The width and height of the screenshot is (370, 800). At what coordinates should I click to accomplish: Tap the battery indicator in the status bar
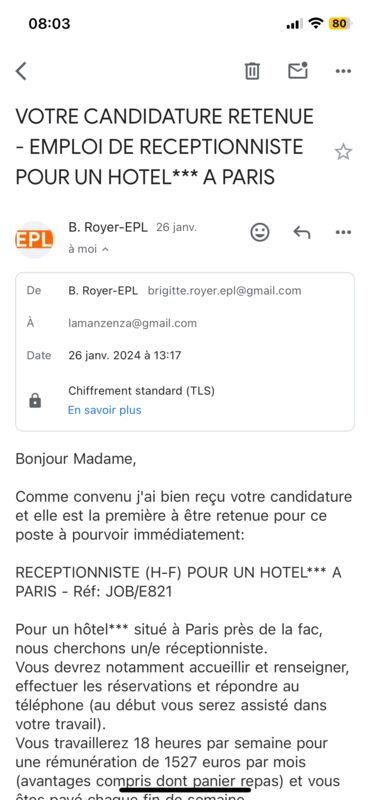pos(340,23)
